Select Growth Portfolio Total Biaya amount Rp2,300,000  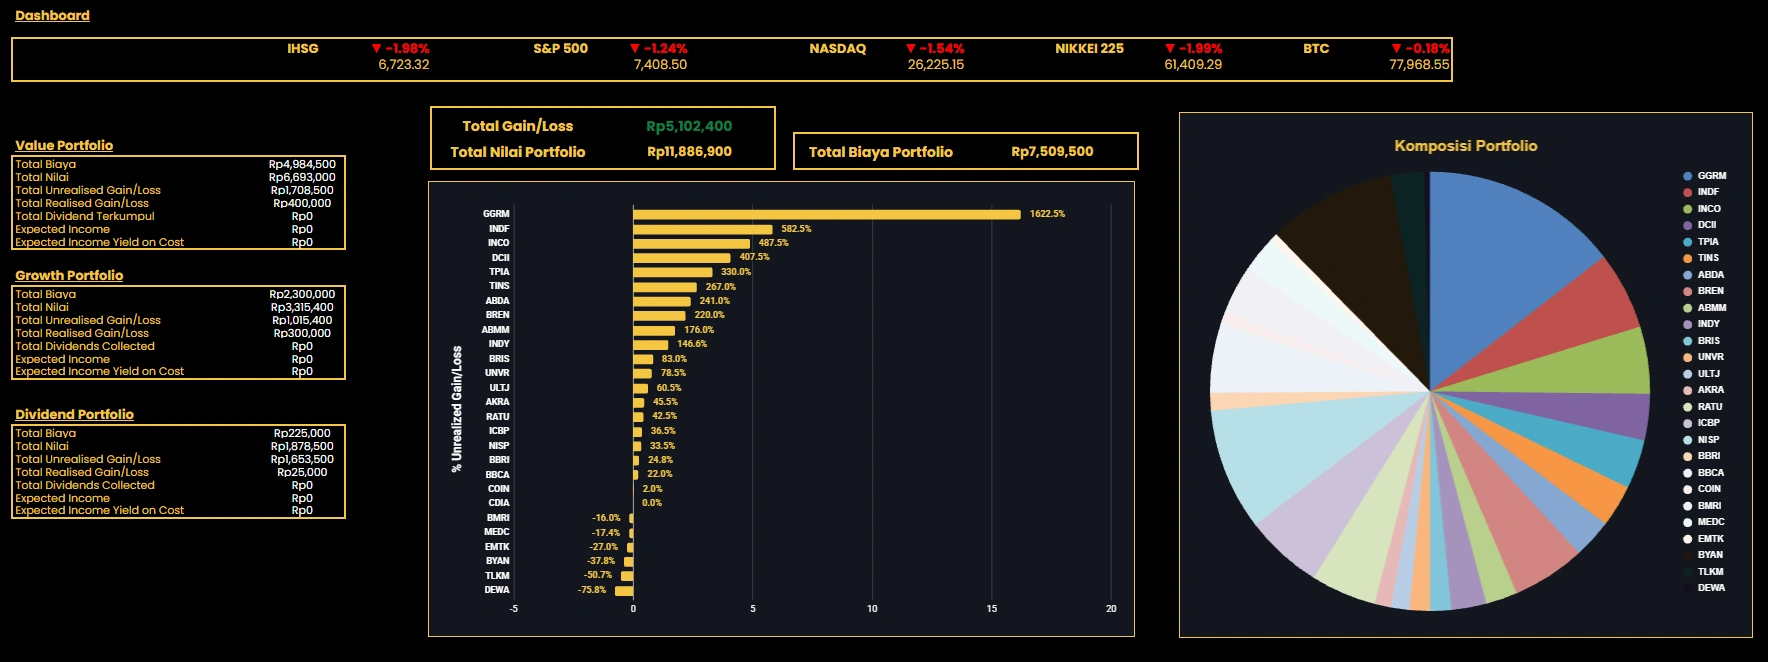302,294
